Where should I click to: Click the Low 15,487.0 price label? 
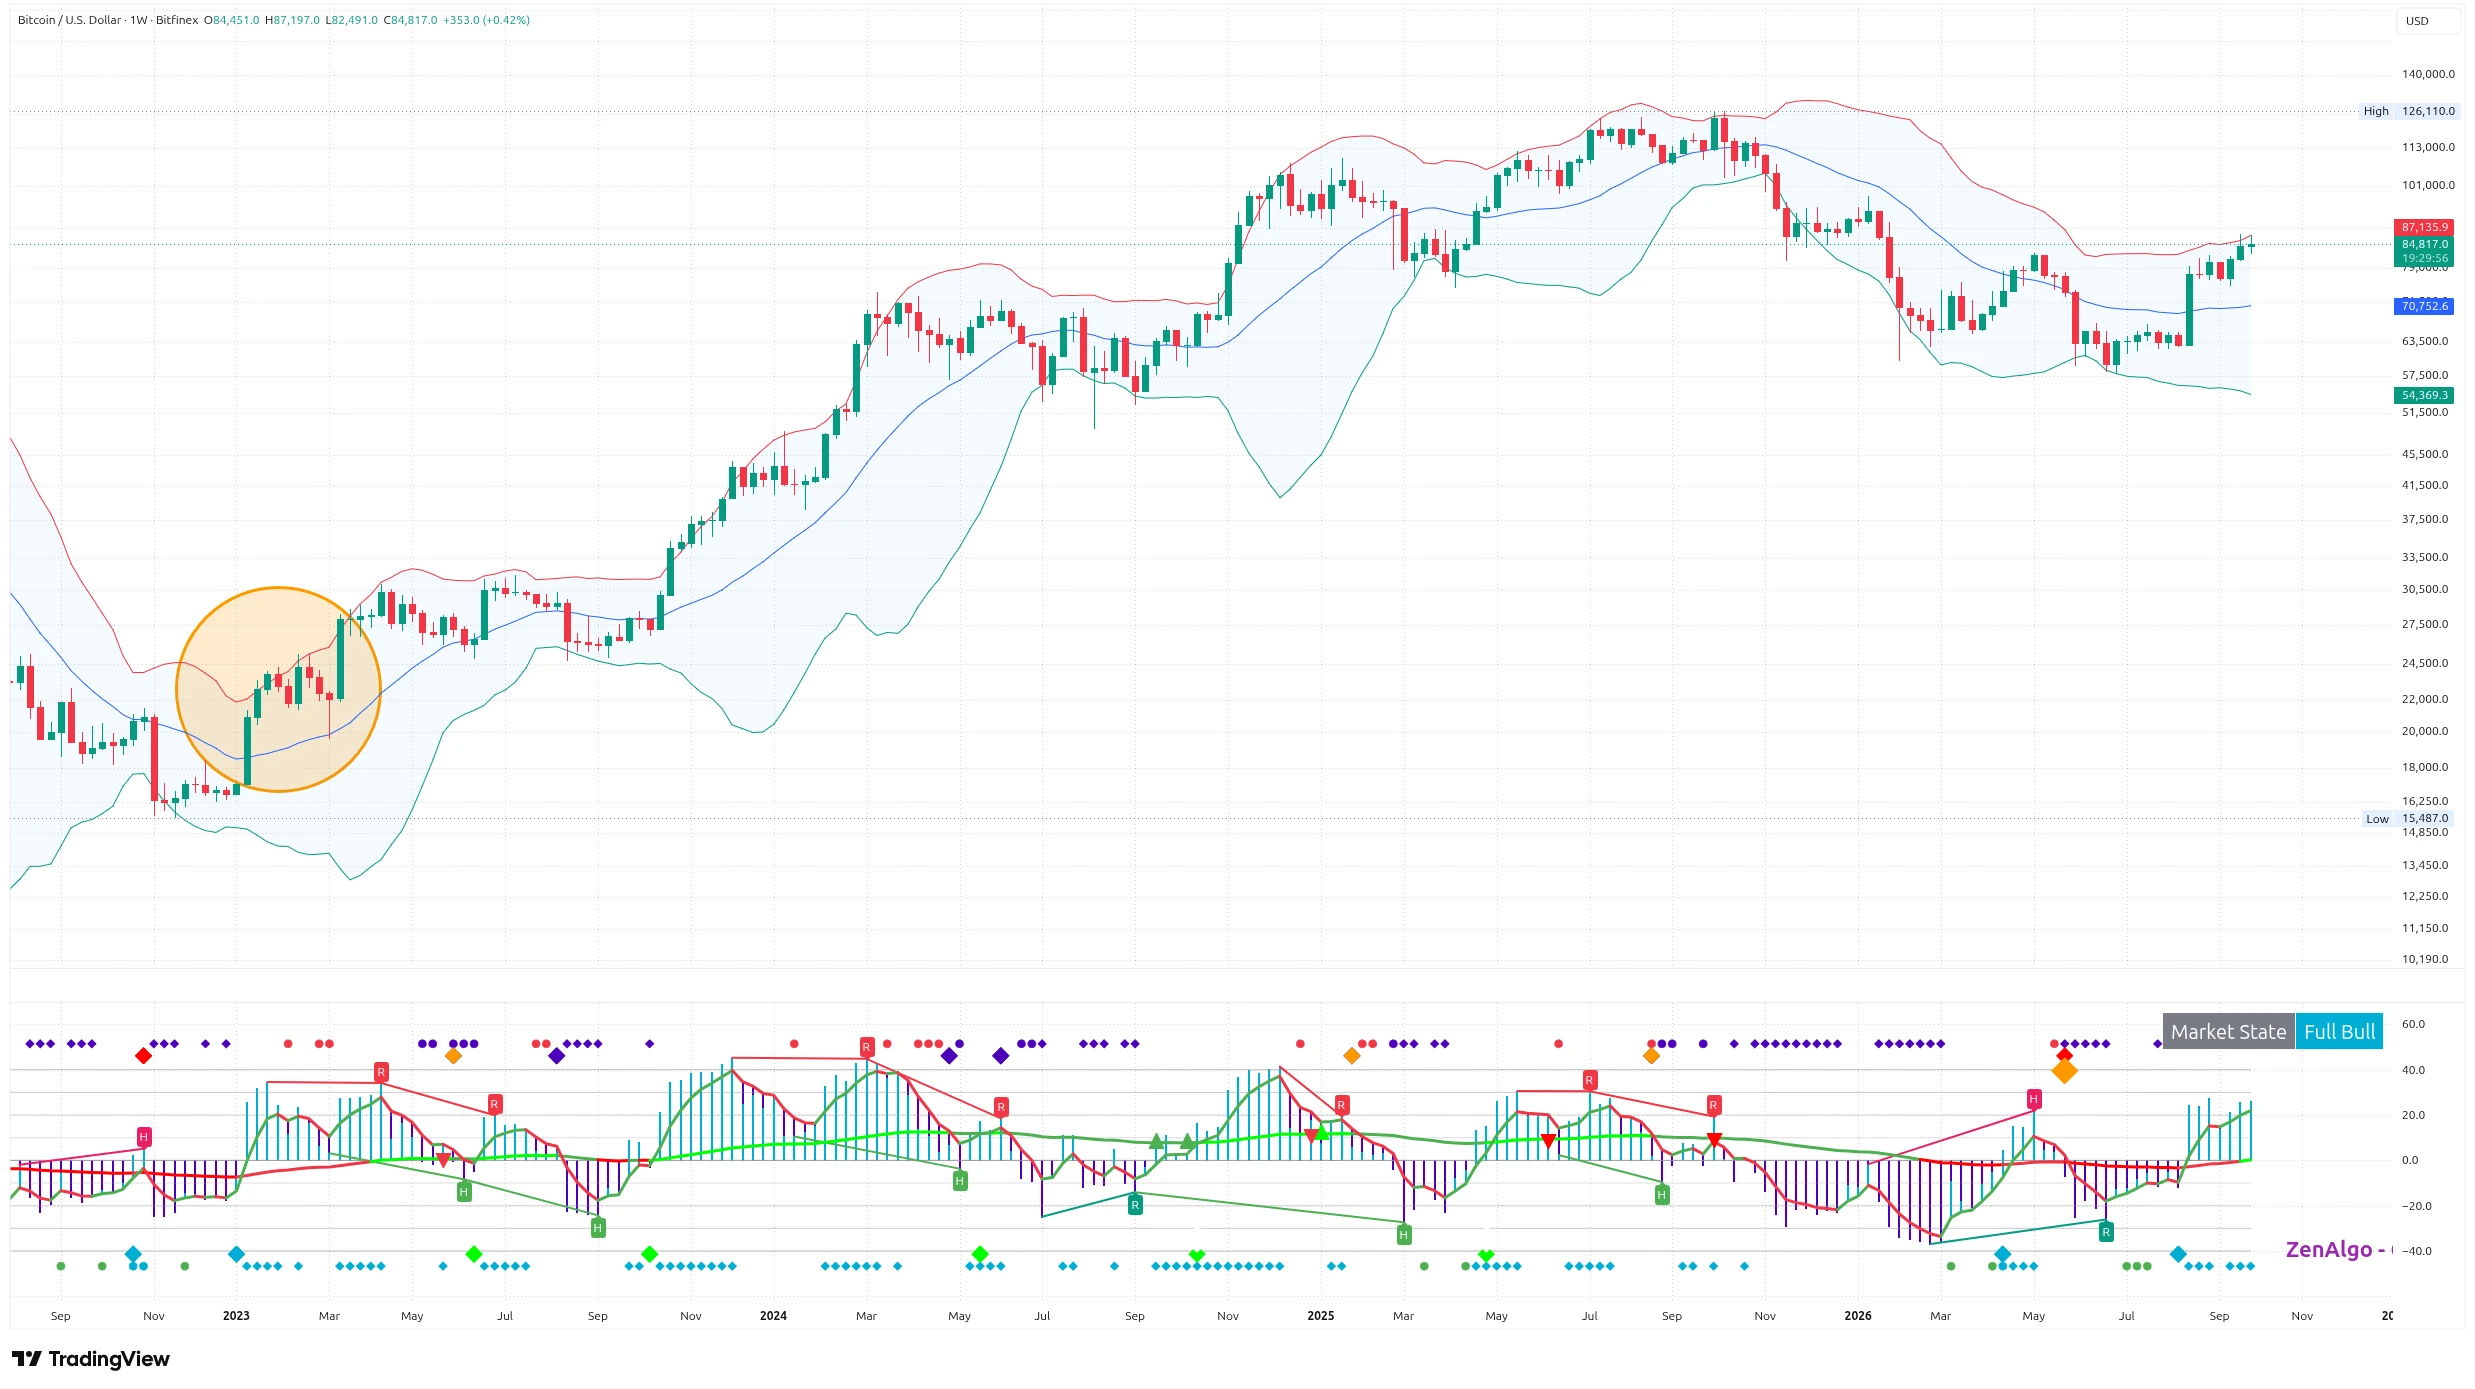(2411, 818)
